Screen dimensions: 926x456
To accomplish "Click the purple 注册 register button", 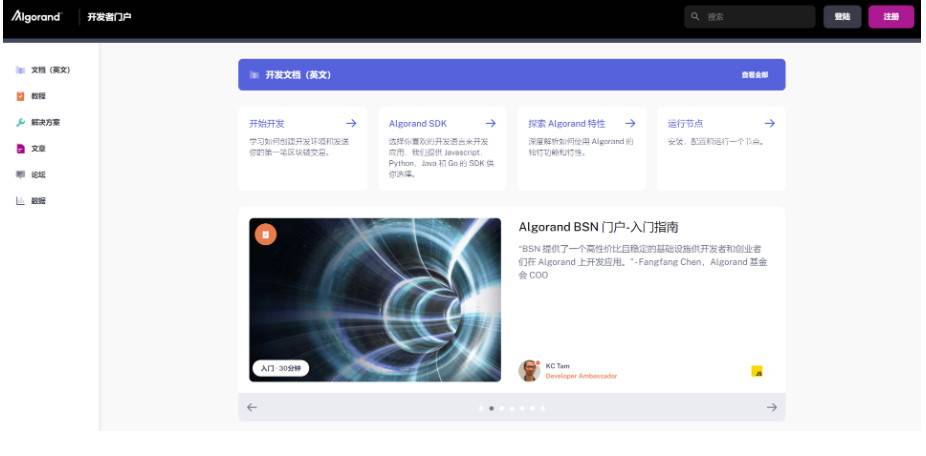I will point(891,17).
